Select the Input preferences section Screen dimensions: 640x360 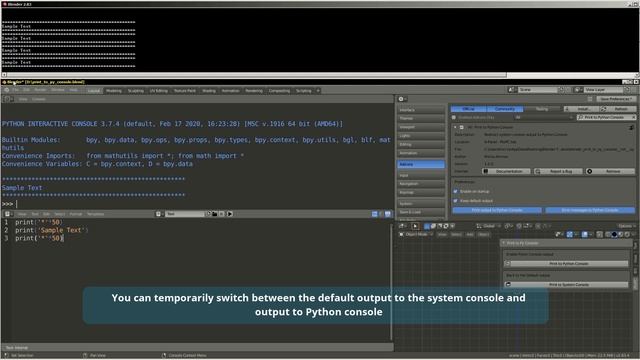click(421, 176)
